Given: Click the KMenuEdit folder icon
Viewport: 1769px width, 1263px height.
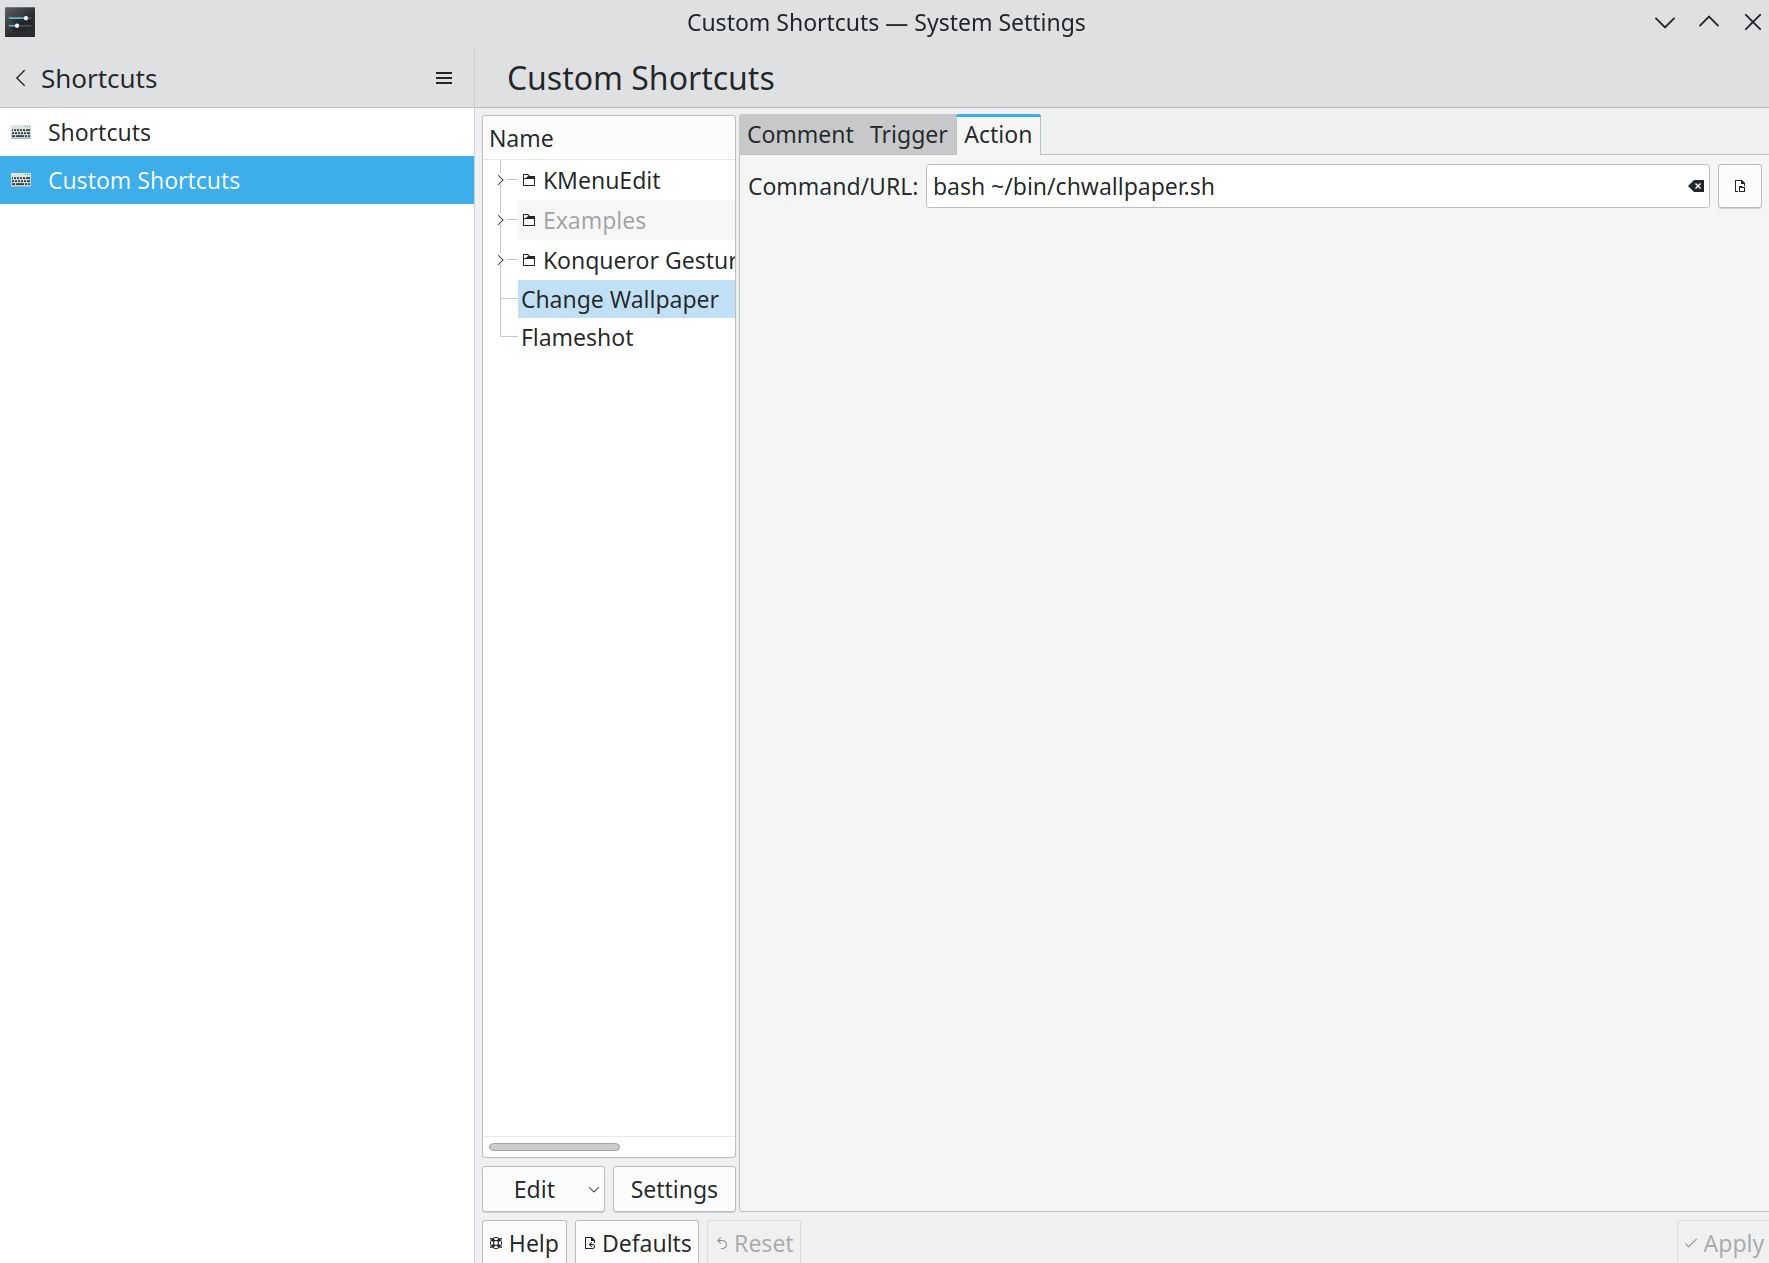Looking at the screenshot, I should 529,181.
